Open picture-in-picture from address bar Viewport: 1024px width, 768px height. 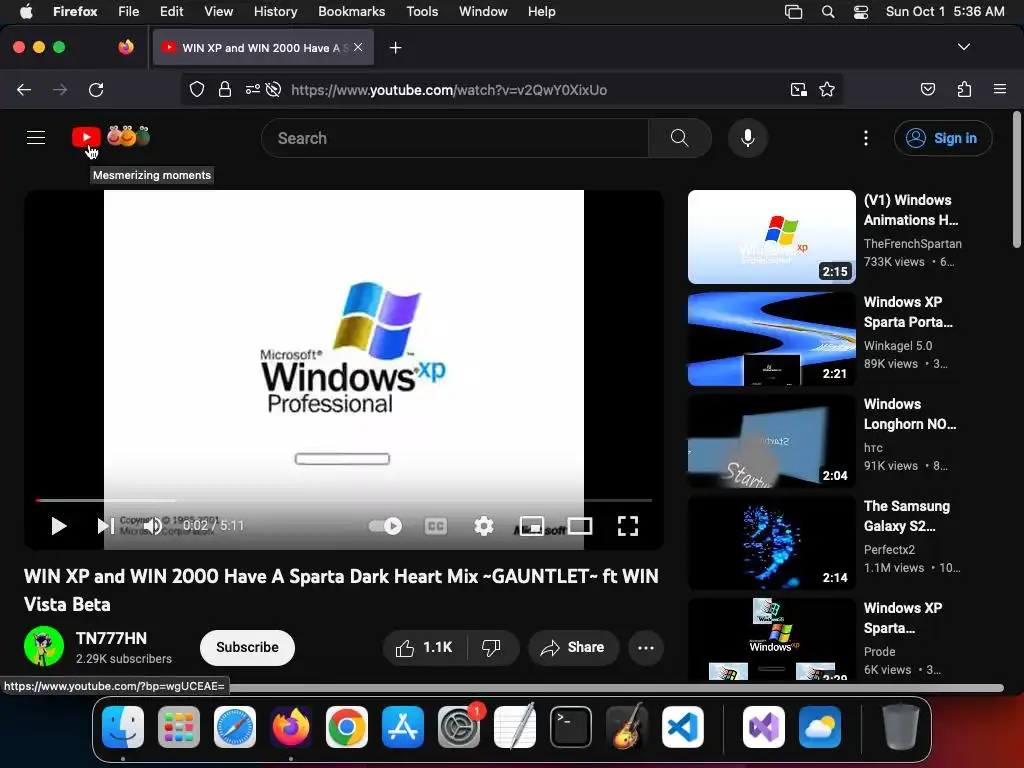click(799, 89)
